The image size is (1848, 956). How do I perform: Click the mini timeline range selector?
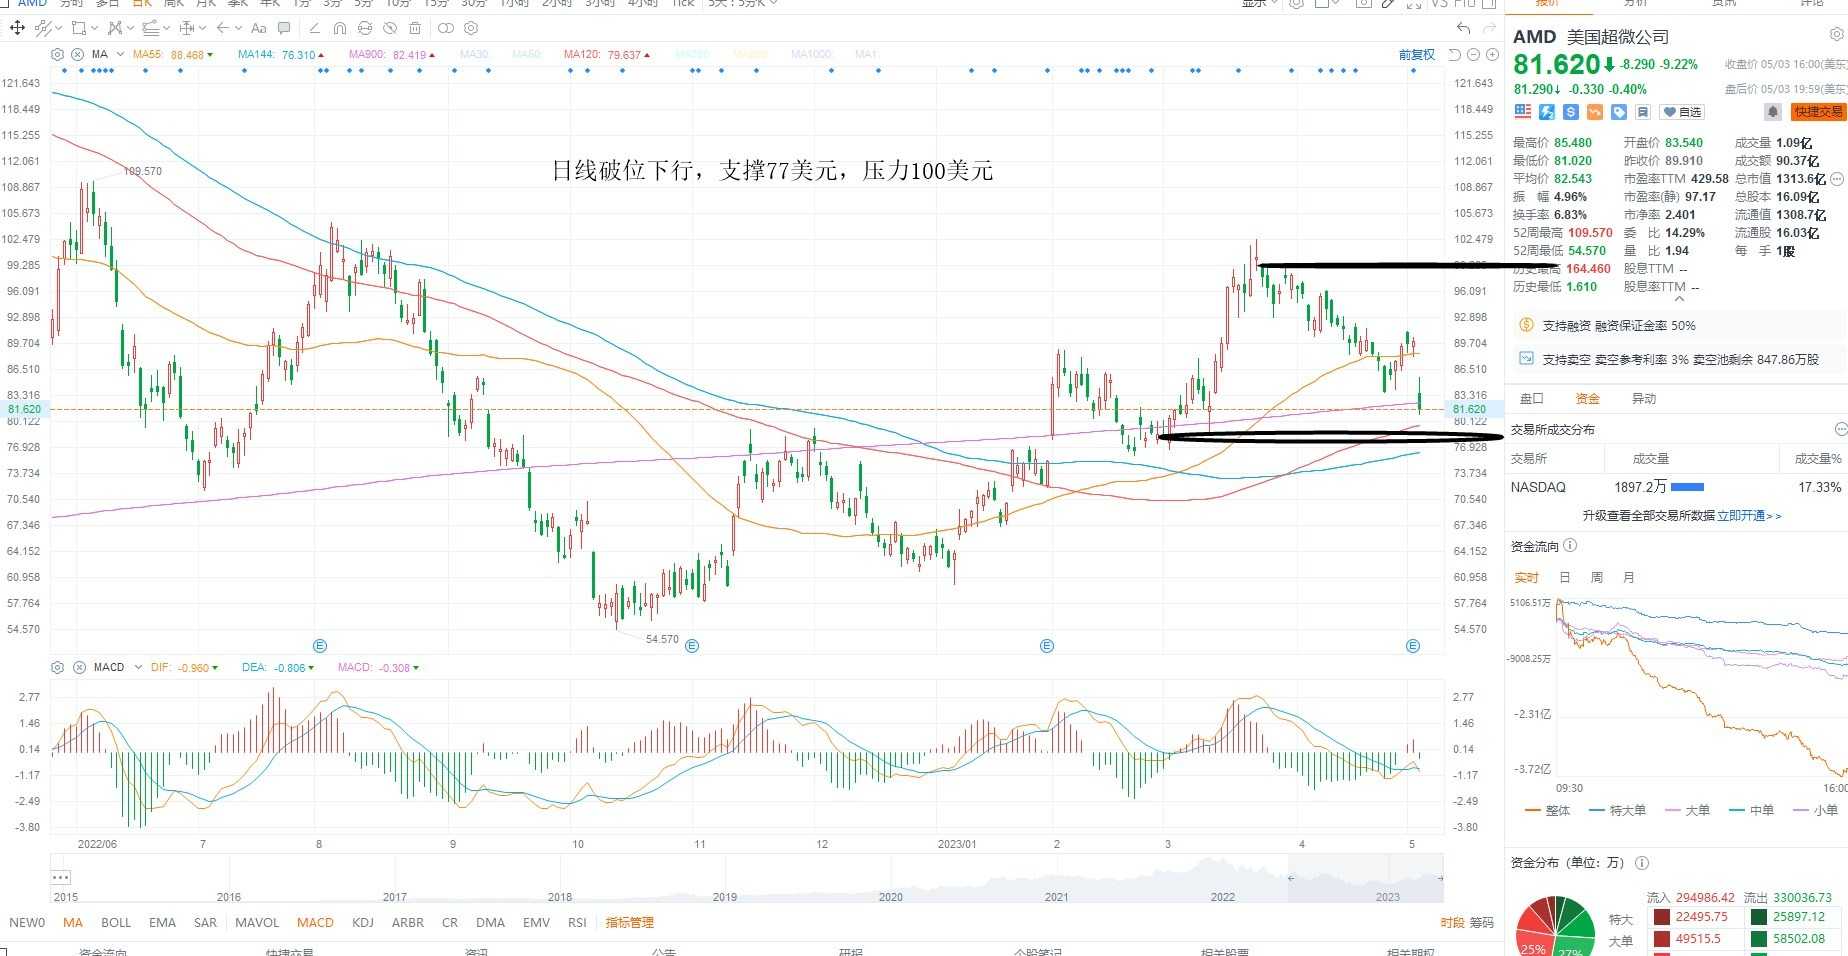1365,878
